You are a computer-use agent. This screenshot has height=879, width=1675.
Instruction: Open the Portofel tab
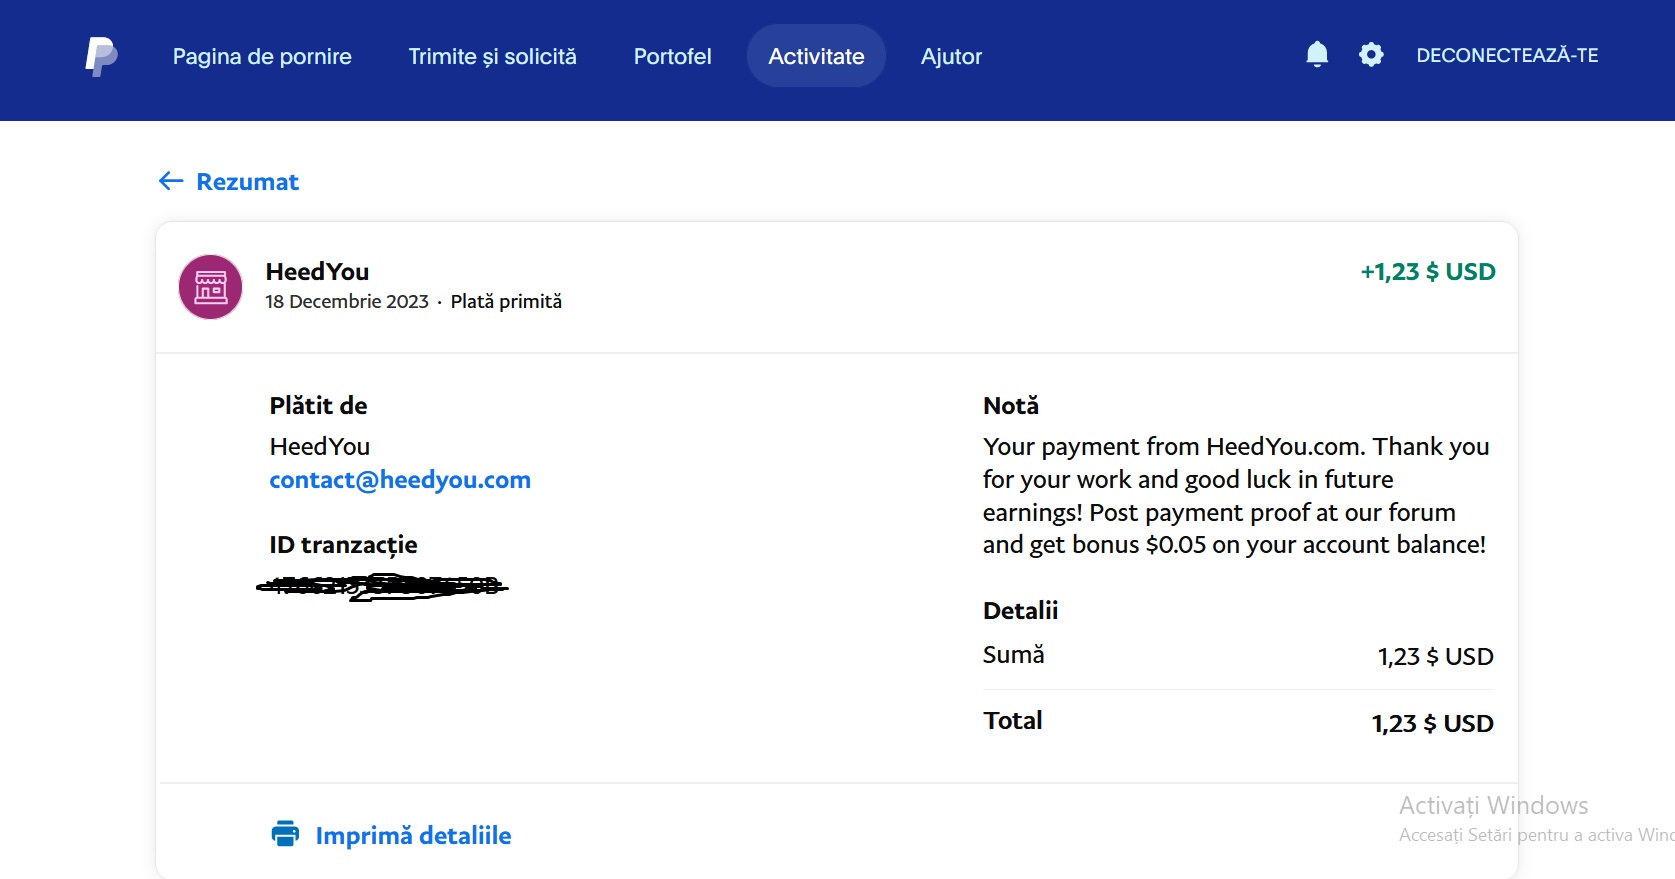[x=672, y=56]
